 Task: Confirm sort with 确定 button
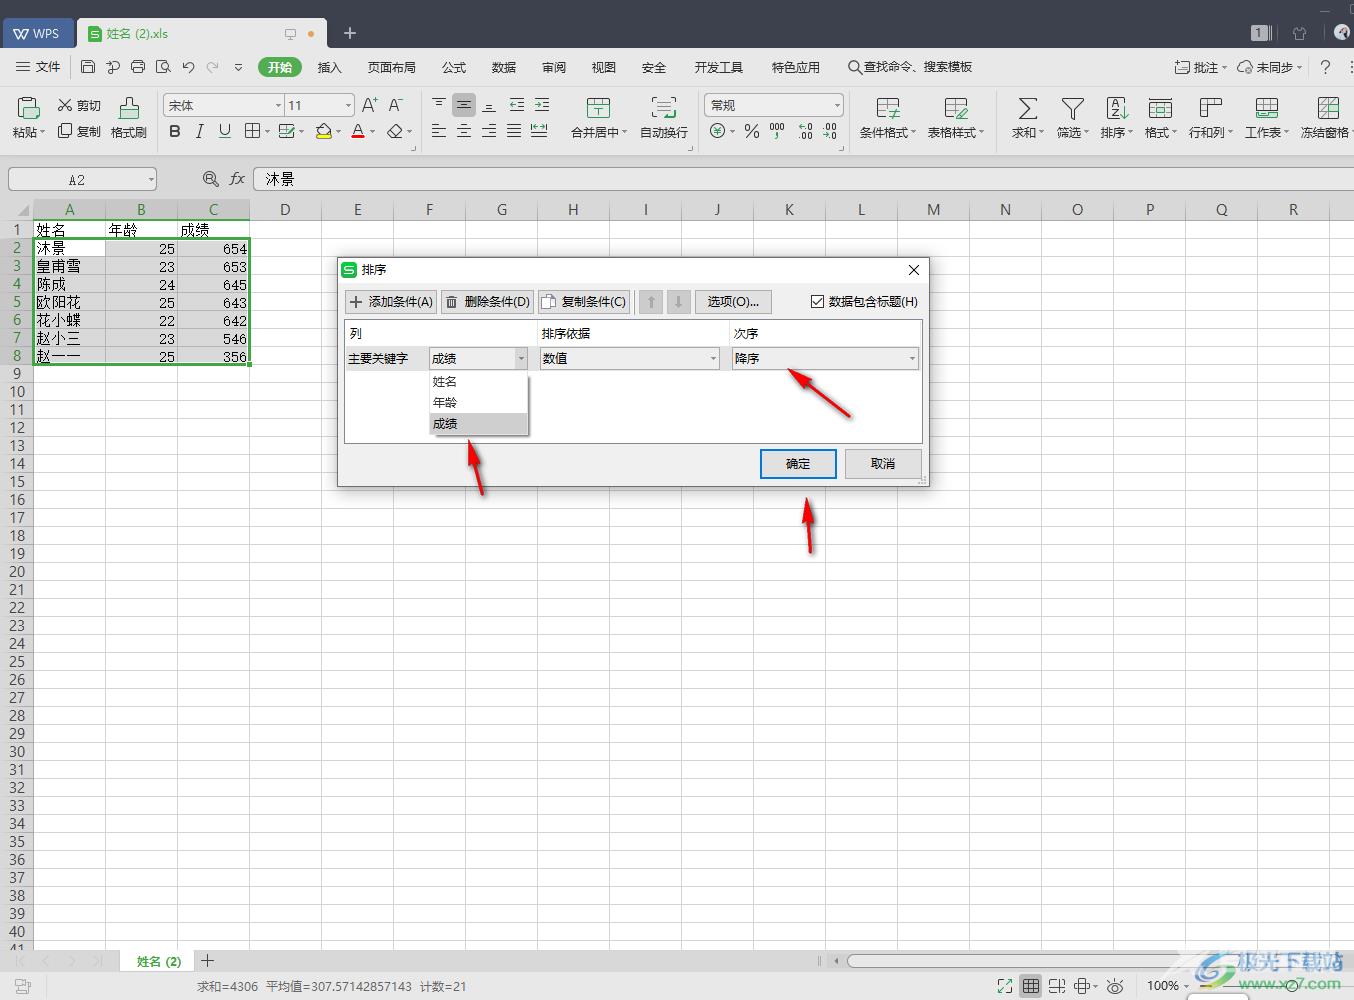point(798,463)
